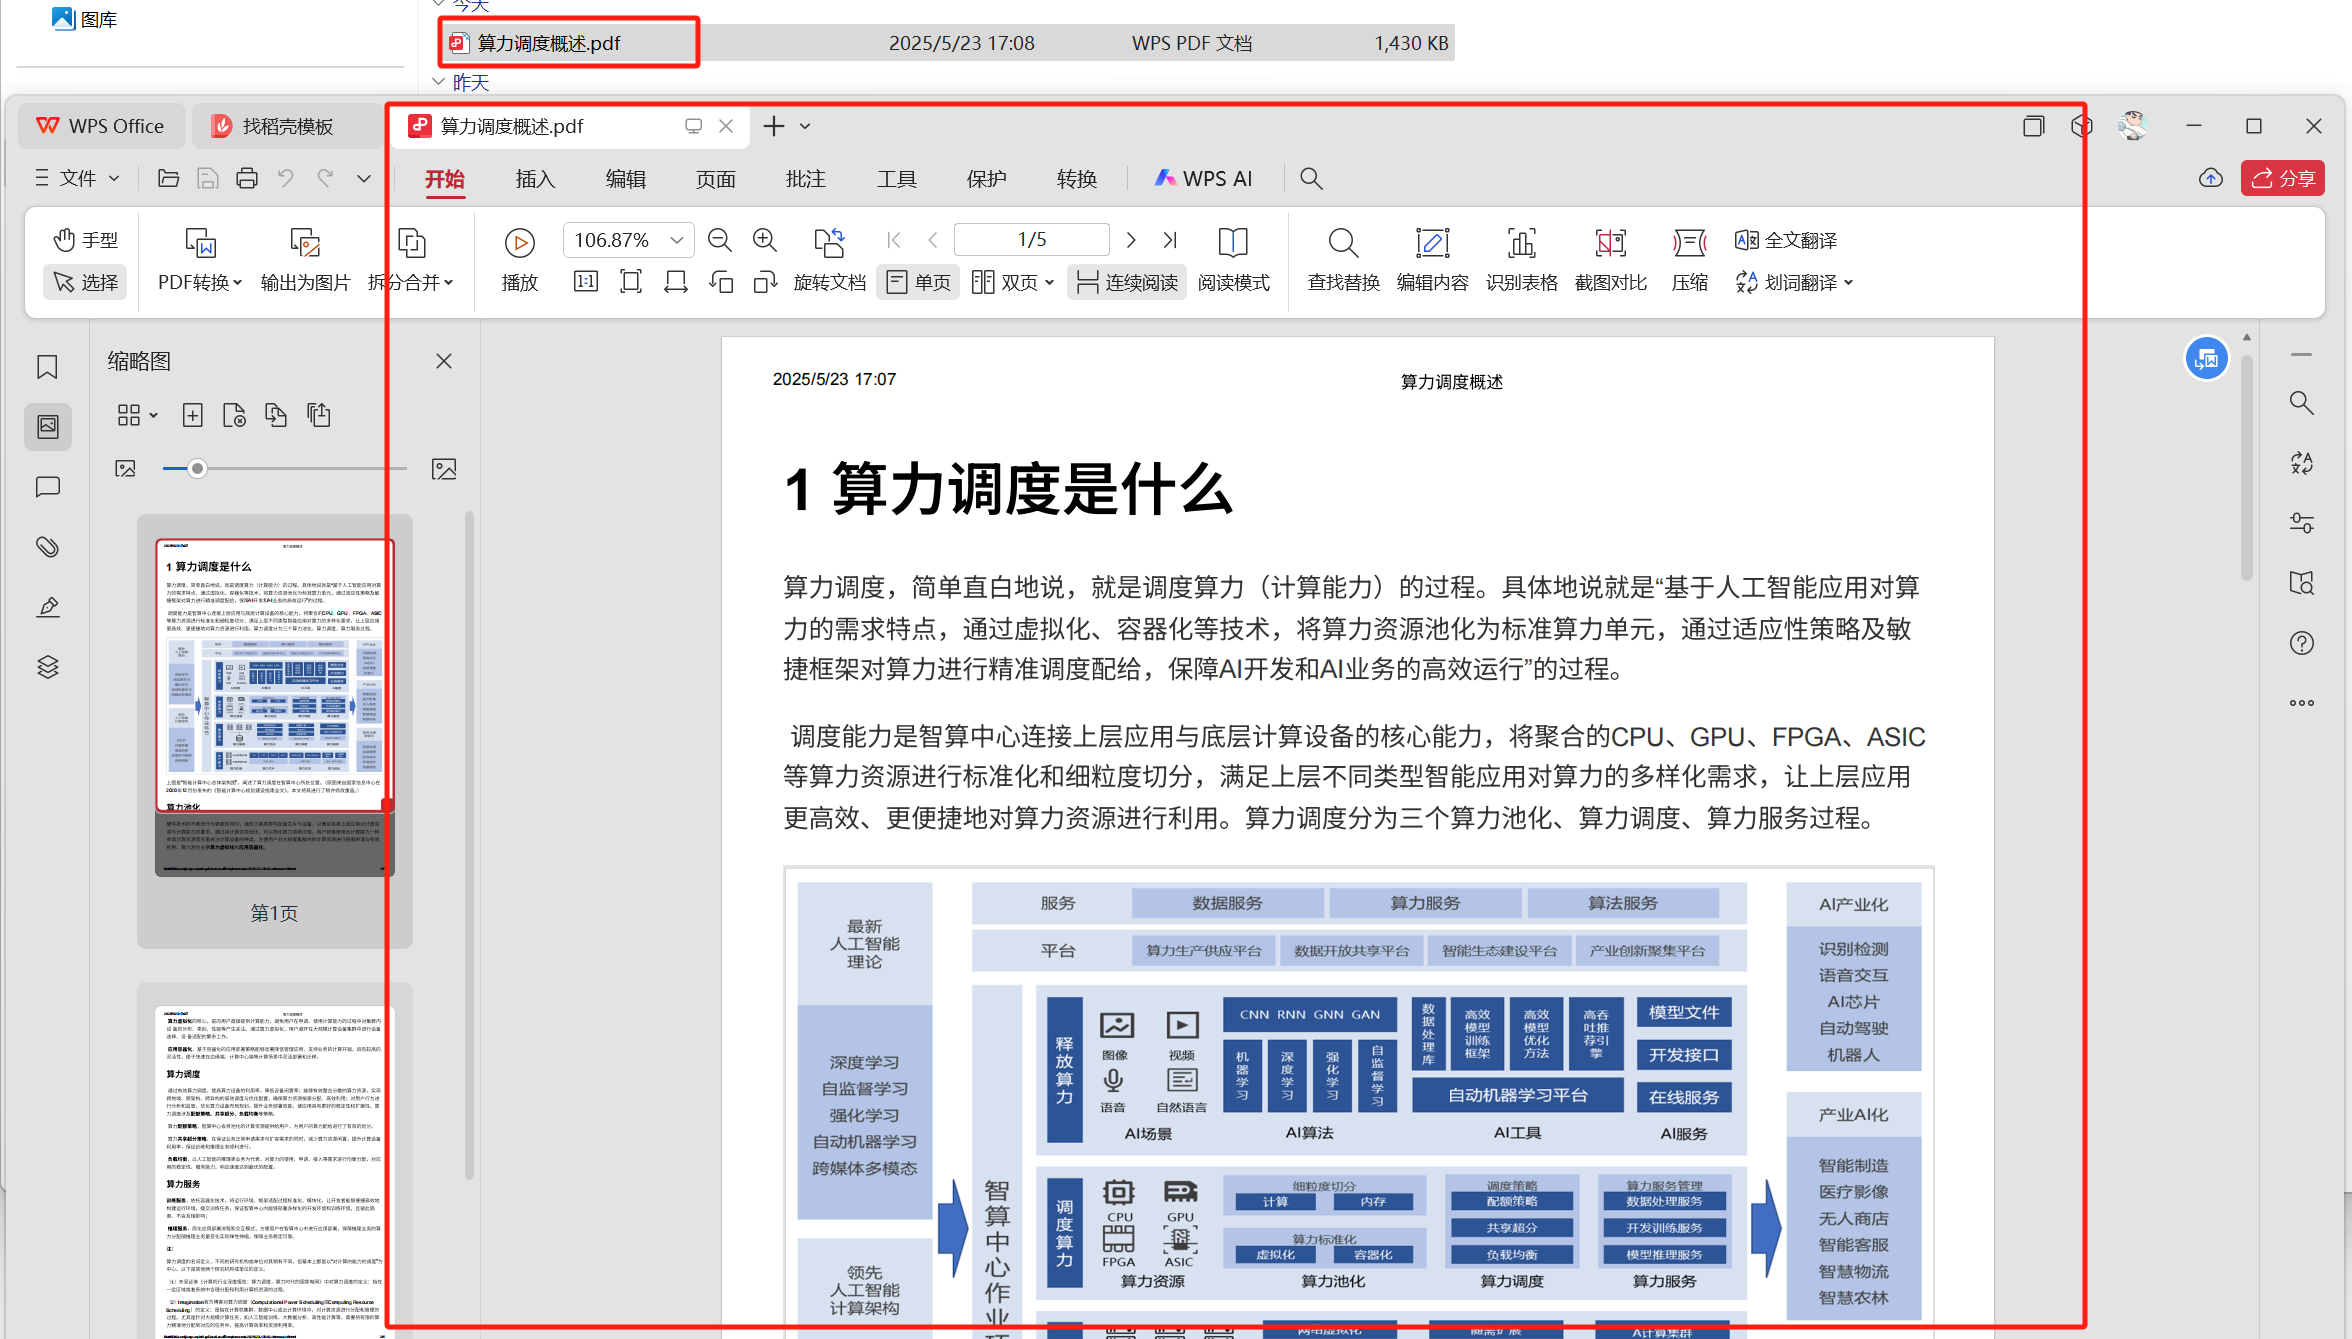The height and width of the screenshot is (1339, 2352).
Task: Toggle Continuous Reading mode
Action: pyautogui.click(x=1127, y=283)
